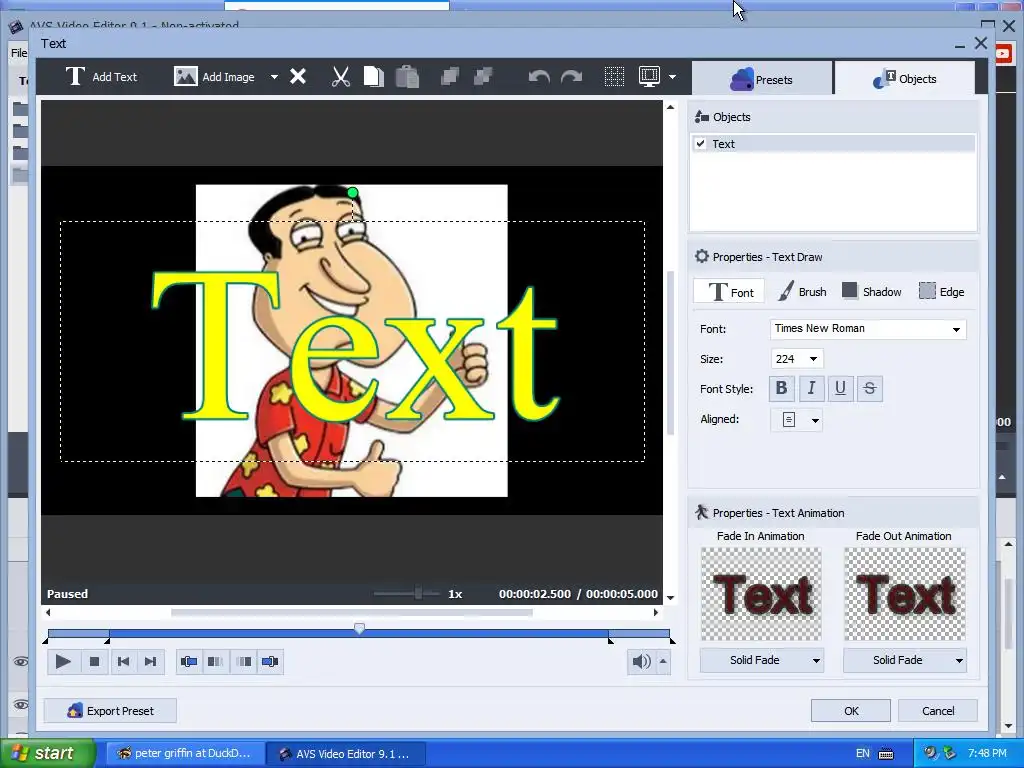1024x768 pixels.
Task: Play the preview
Action: tap(63, 662)
